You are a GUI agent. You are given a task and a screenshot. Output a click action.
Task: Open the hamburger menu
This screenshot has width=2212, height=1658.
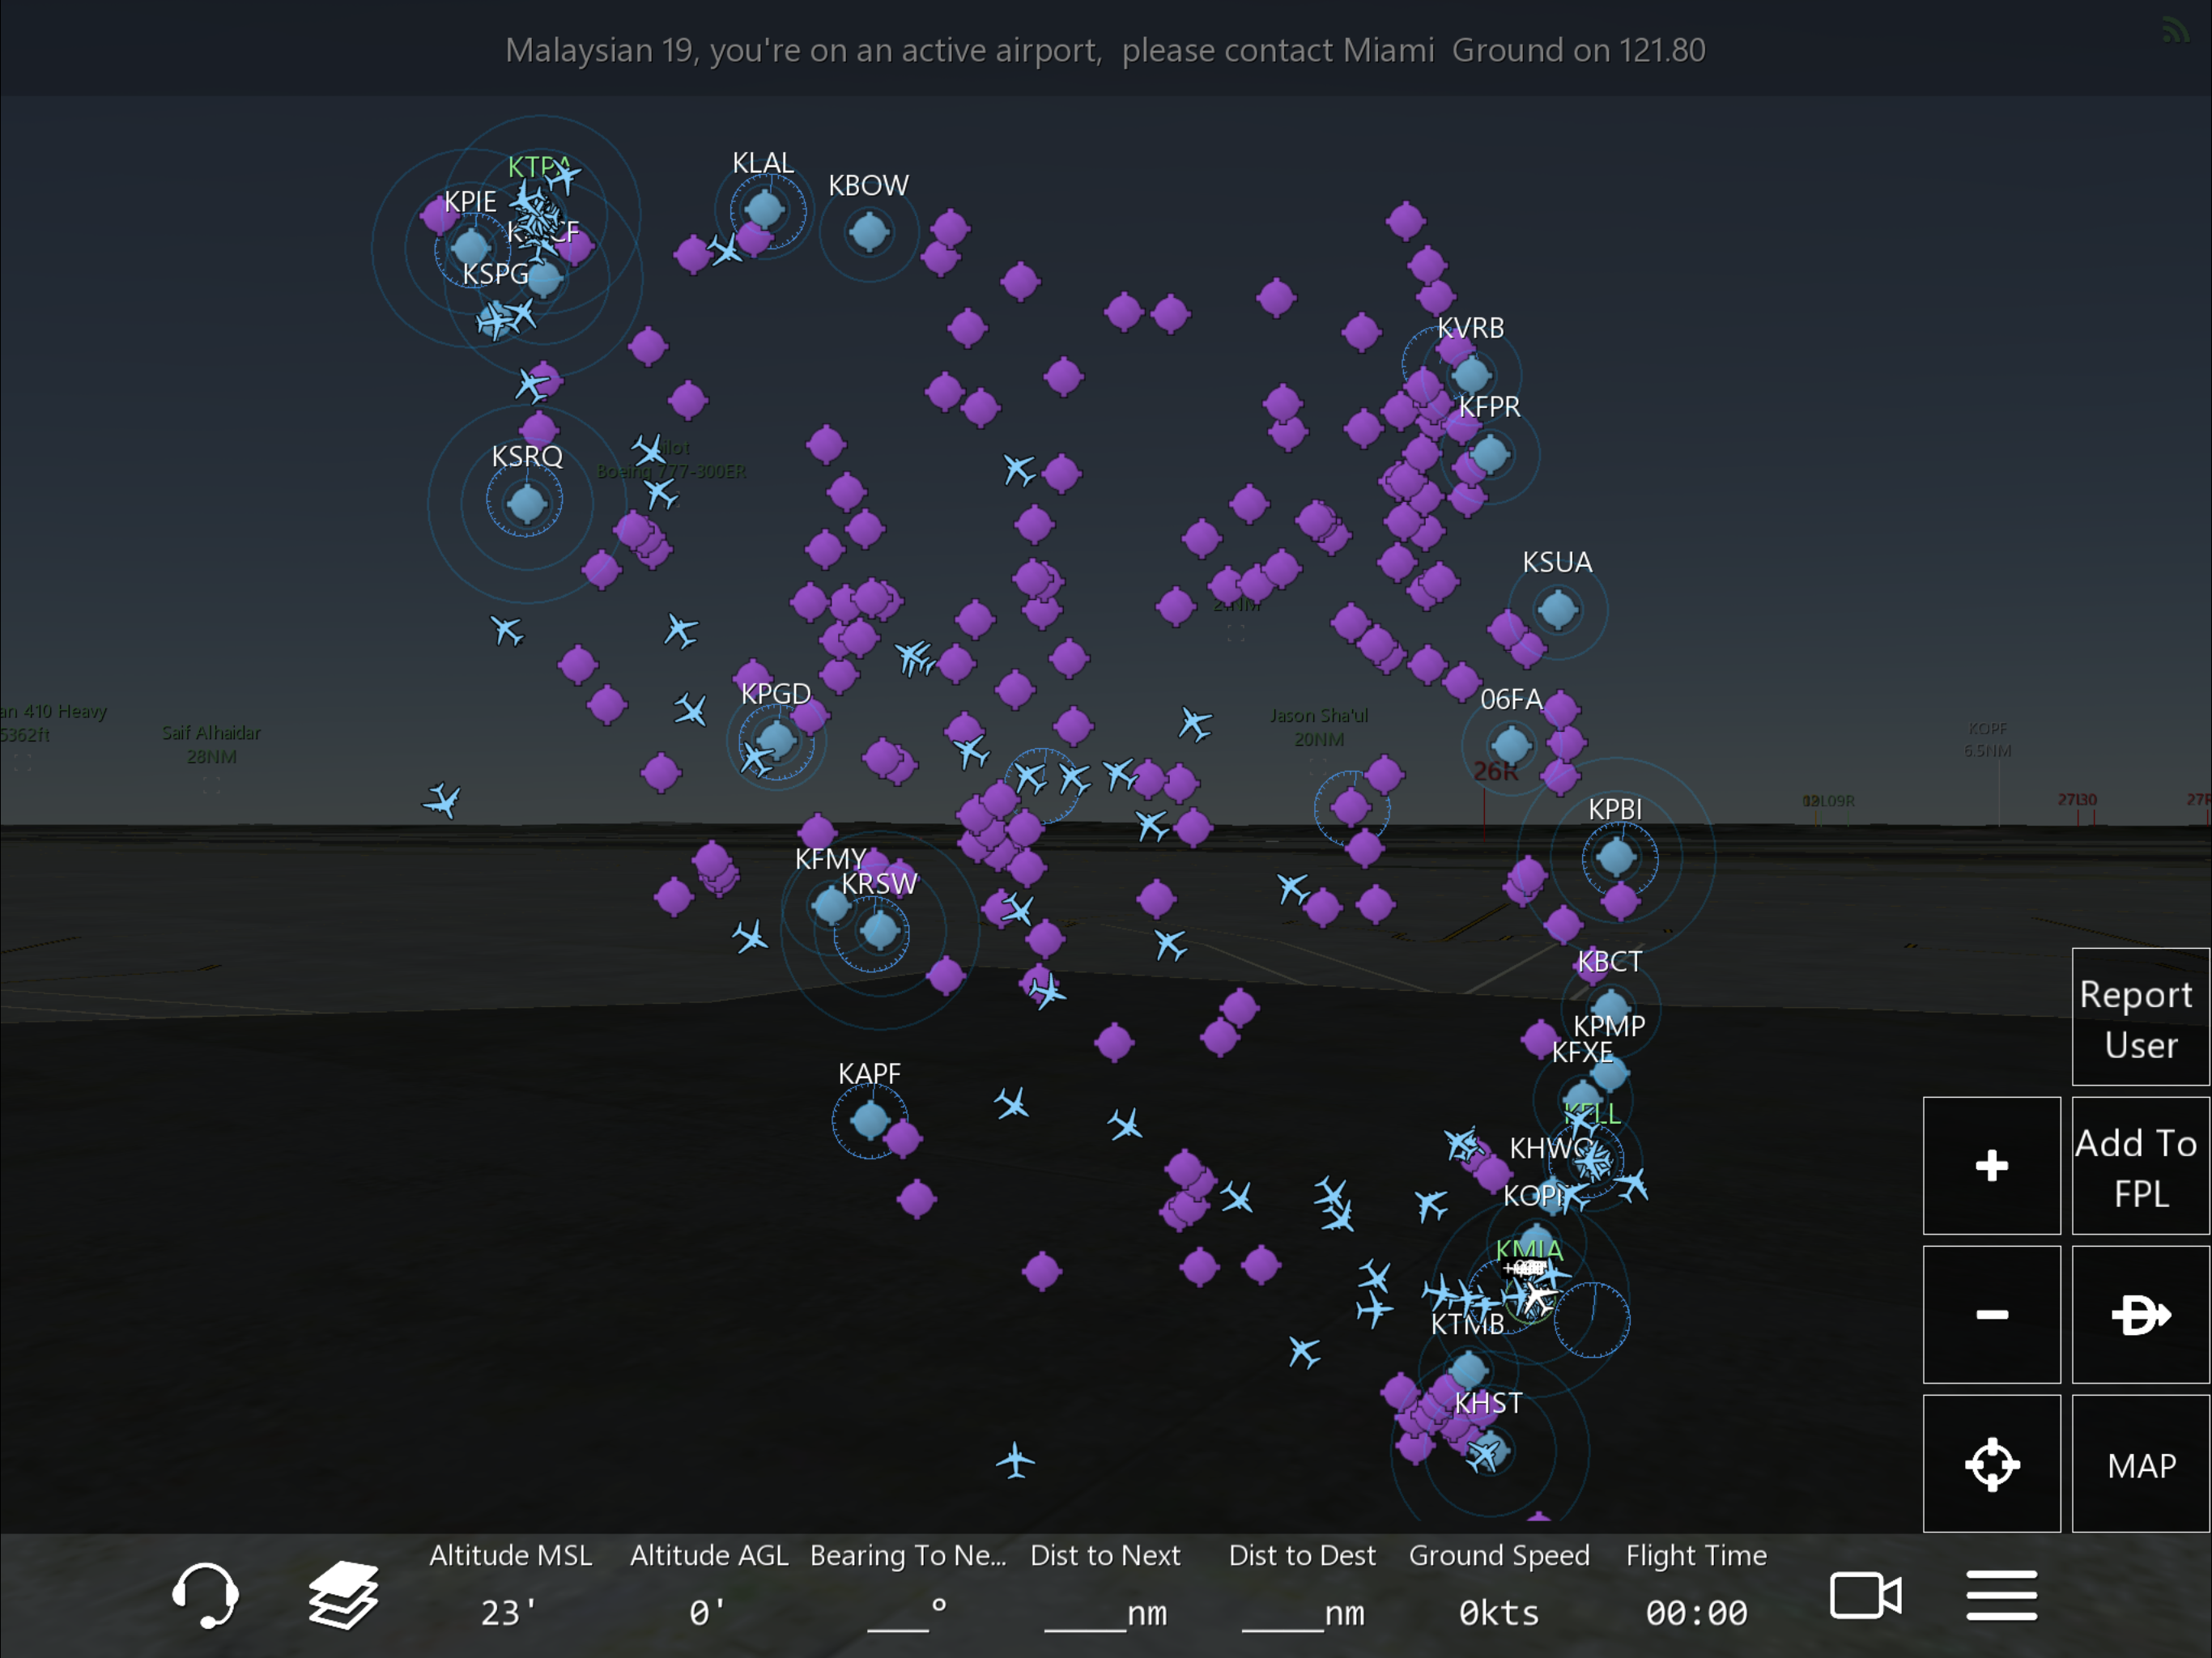click(x=2001, y=1594)
